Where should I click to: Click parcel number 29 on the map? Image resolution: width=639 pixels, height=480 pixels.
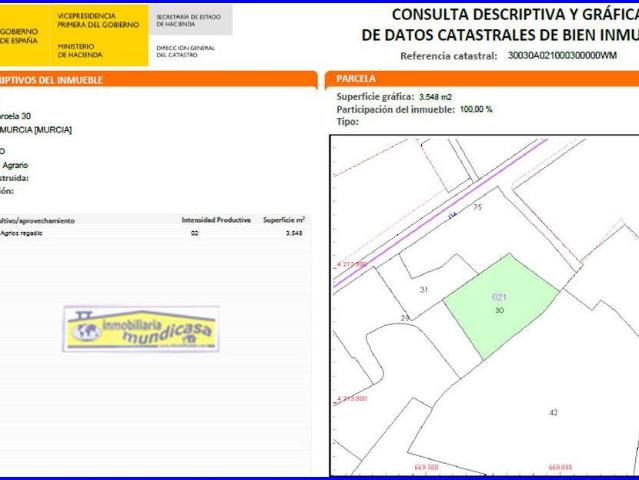tap(405, 317)
